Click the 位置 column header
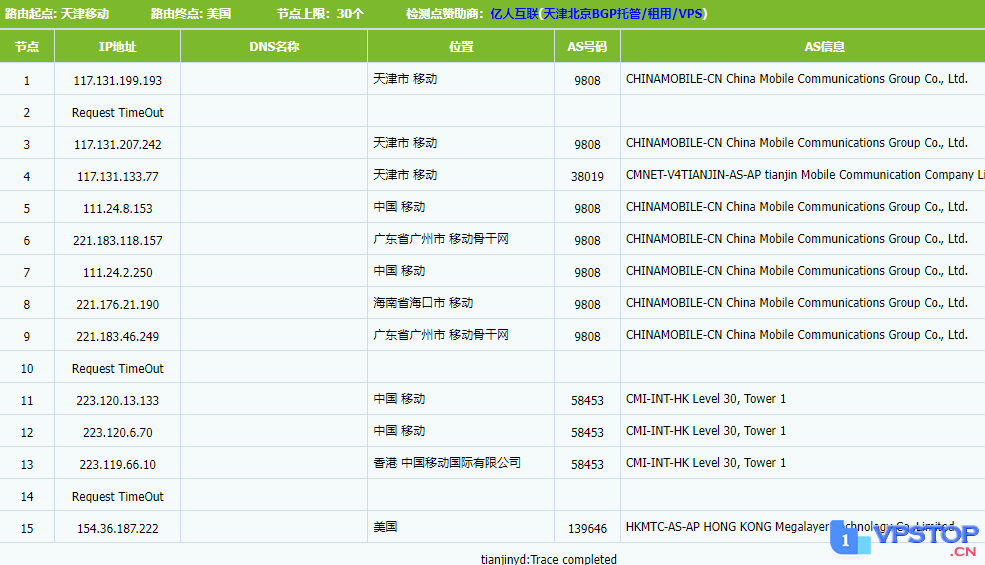 point(461,47)
